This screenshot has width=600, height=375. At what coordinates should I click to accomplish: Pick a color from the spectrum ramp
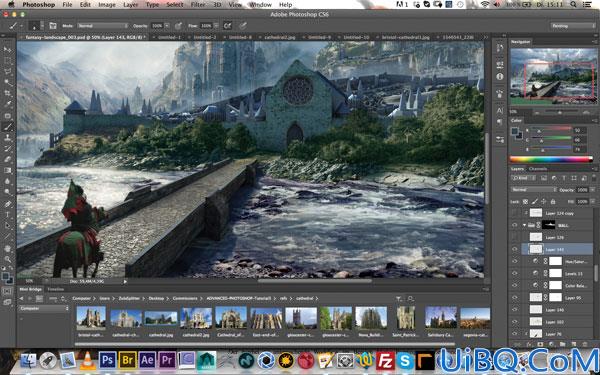point(551,159)
